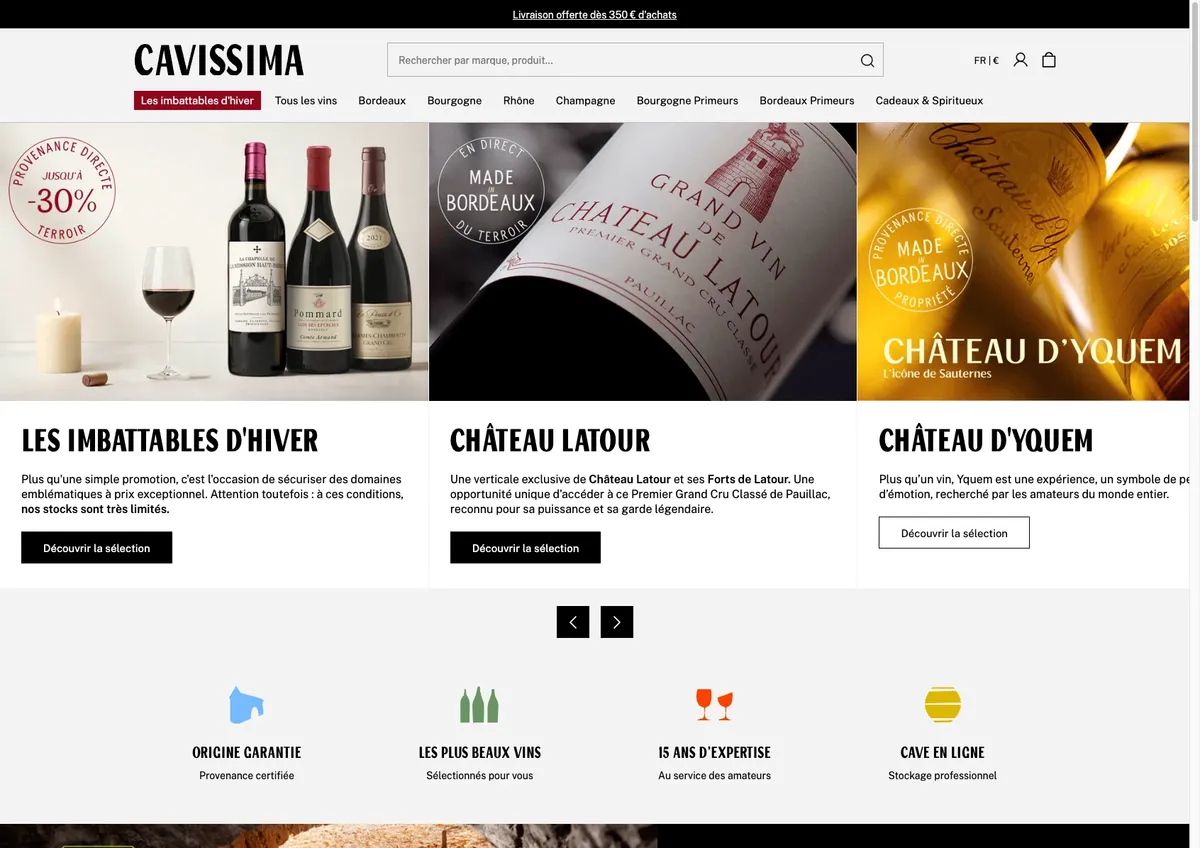Click the LES PLUS BEAUX VINS title
The width and height of the screenshot is (1200, 848).
480,752
